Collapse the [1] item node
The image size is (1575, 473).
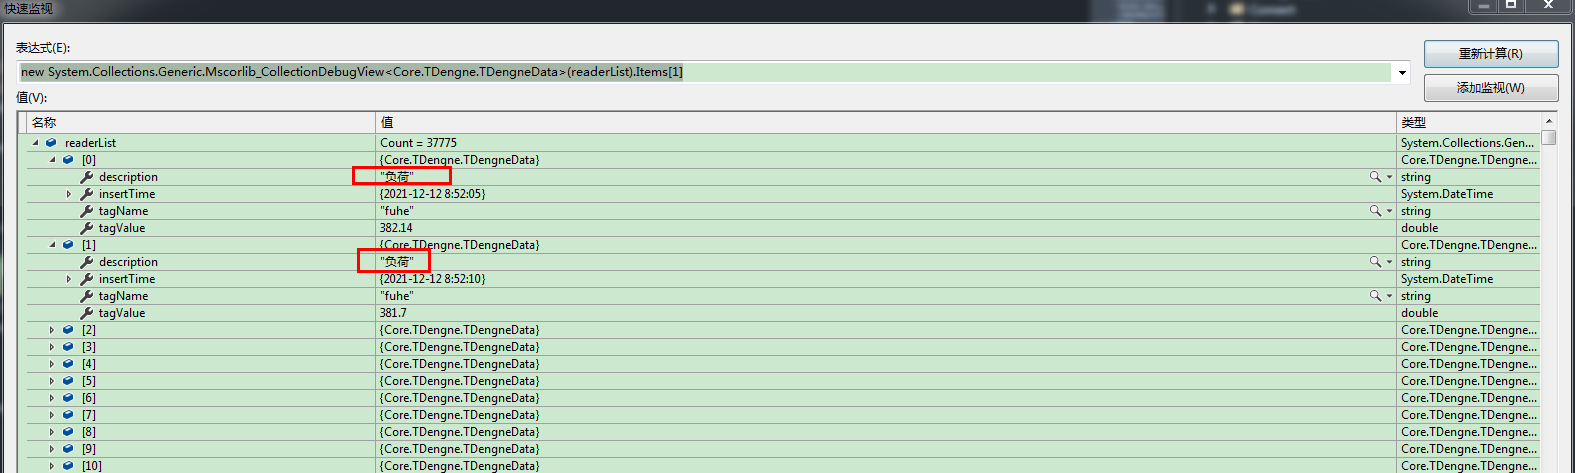click(x=53, y=245)
